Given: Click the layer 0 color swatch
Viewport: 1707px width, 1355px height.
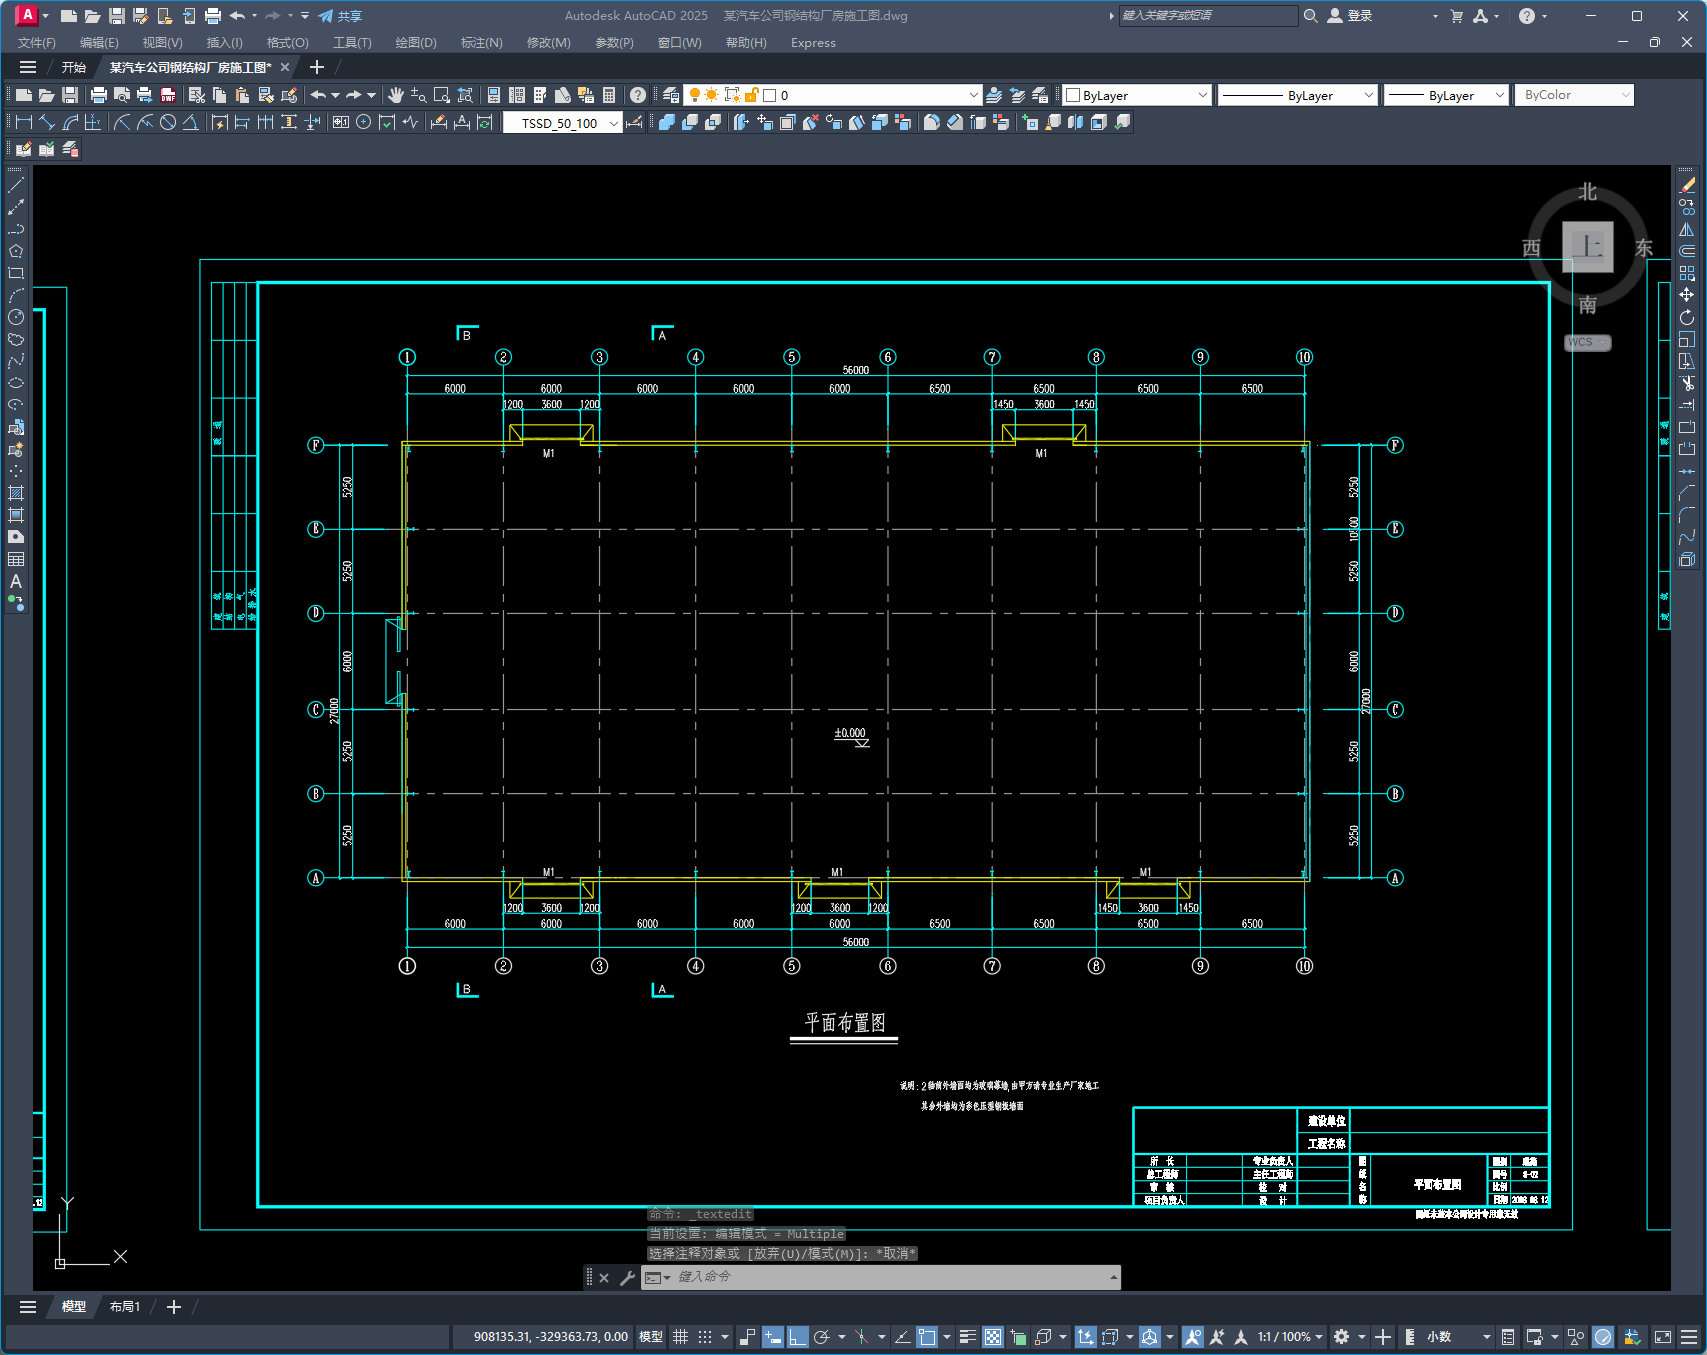Looking at the screenshot, I should (770, 95).
